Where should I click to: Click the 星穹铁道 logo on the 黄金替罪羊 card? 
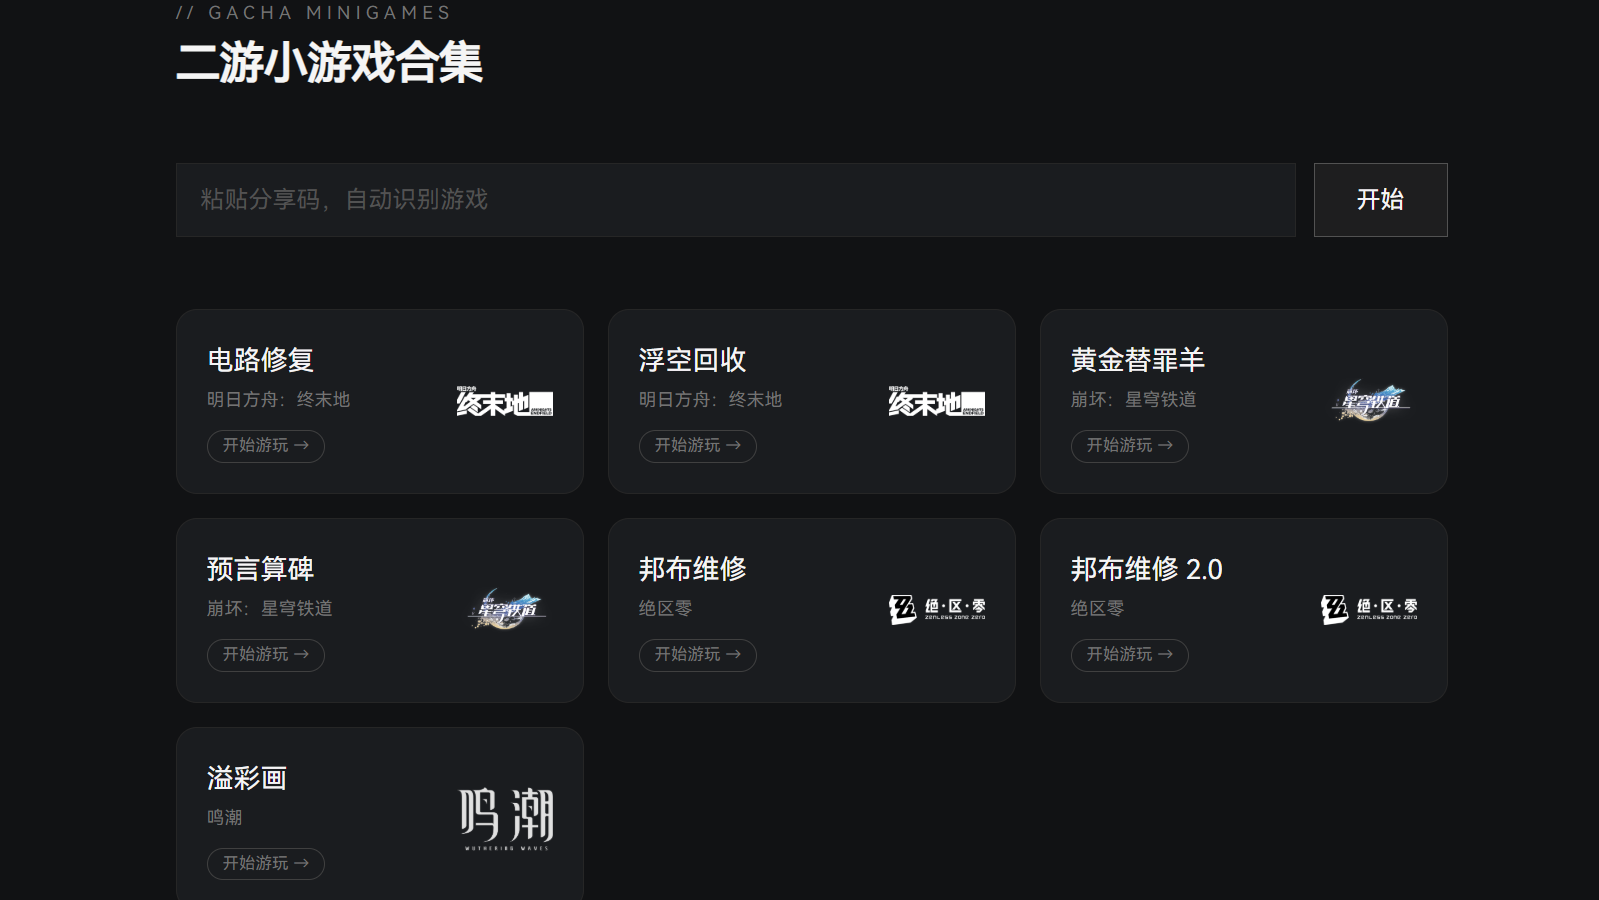click(x=1369, y=401)
